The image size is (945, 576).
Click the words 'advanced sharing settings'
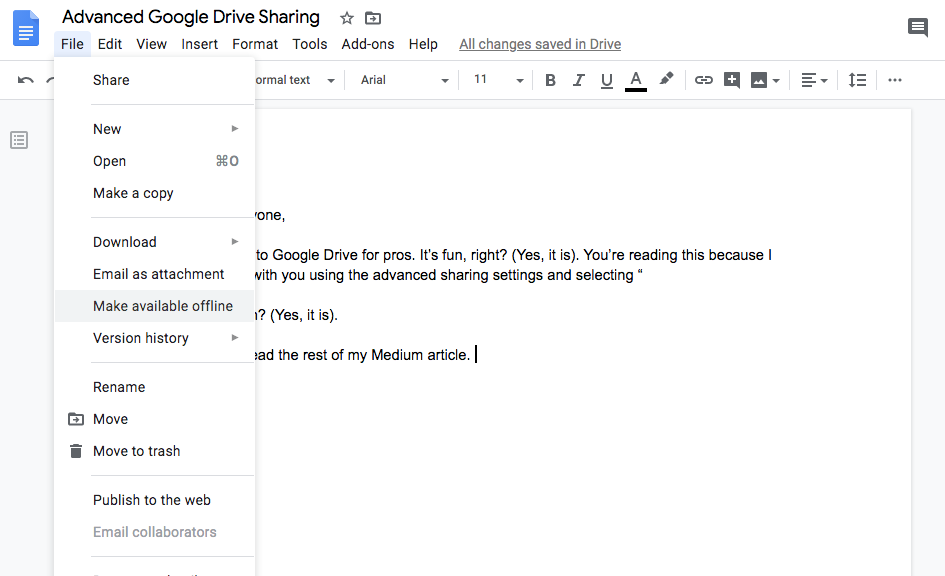(x=458, y=275)
